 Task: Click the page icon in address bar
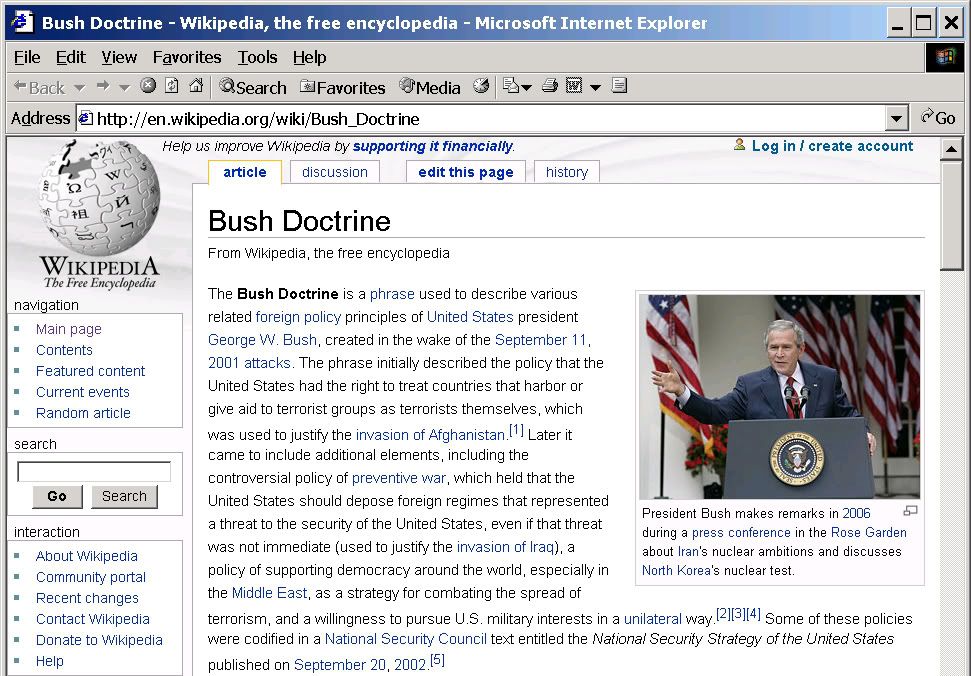[85, 118]
